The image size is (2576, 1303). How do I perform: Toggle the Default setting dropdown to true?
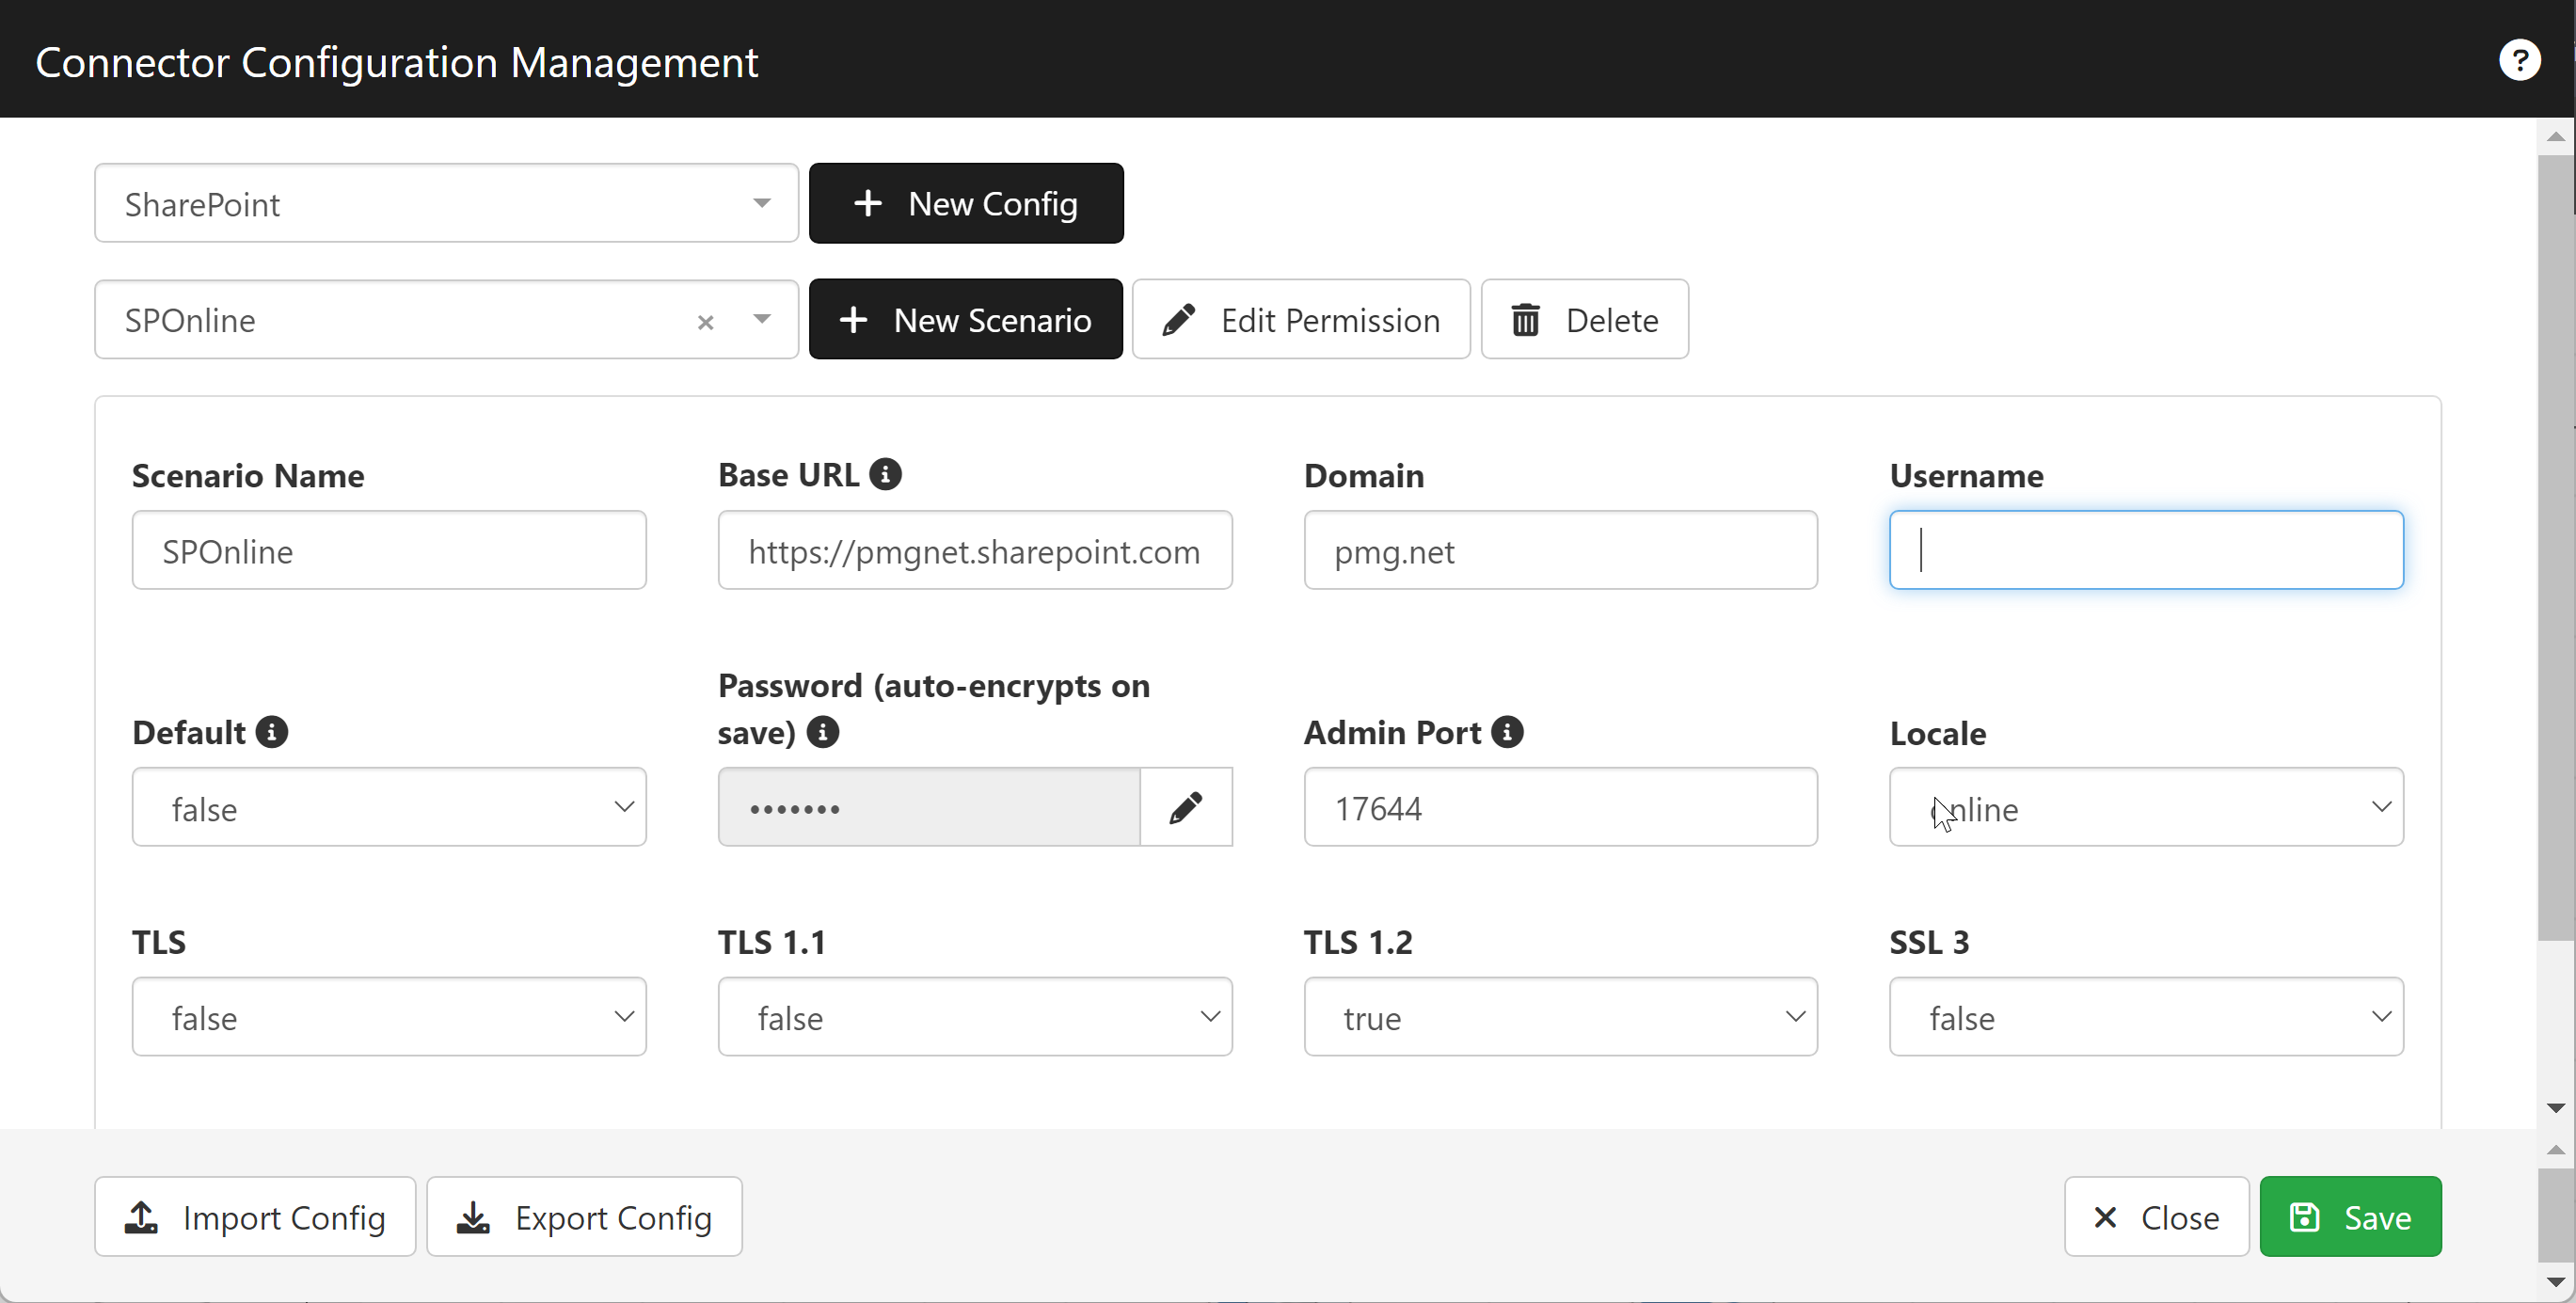point(389,806)
